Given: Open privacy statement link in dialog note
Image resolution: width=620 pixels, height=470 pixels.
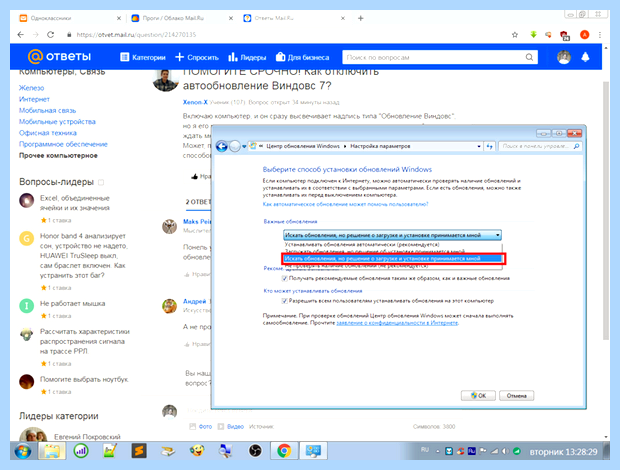Looking at the screenshot, I should tap(397, 323).
